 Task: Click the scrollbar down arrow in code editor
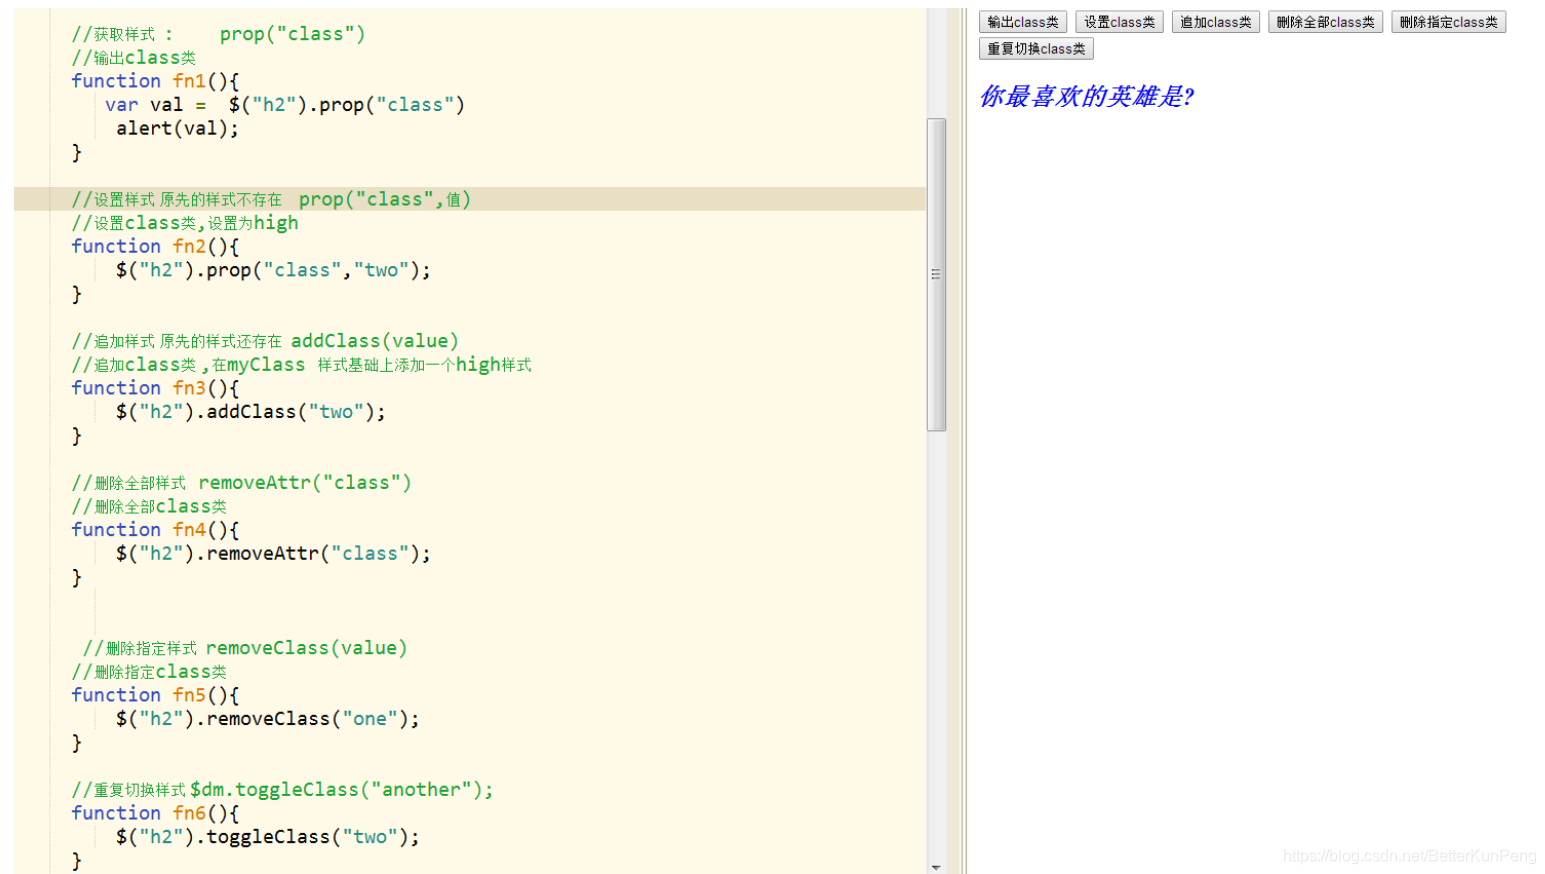pyautogui.click(x=936, y=867)
